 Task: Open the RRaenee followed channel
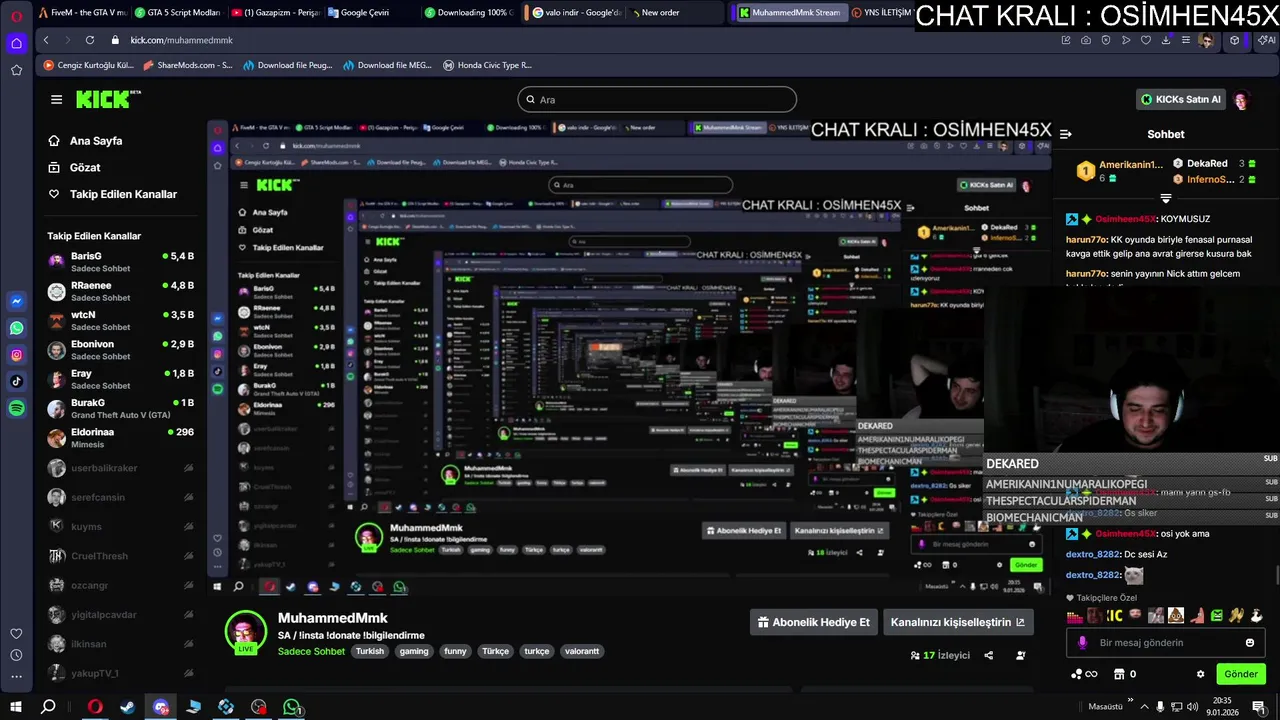120,291
